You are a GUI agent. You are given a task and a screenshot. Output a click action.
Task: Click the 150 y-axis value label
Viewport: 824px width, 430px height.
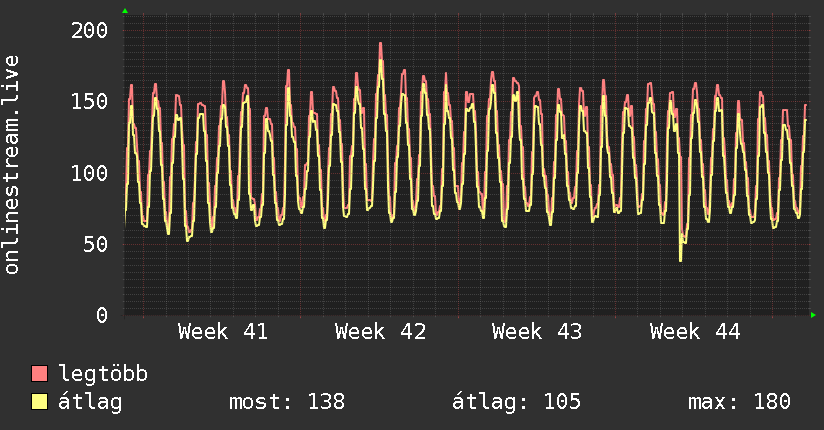pyautogui.click(x=90, y=101)
